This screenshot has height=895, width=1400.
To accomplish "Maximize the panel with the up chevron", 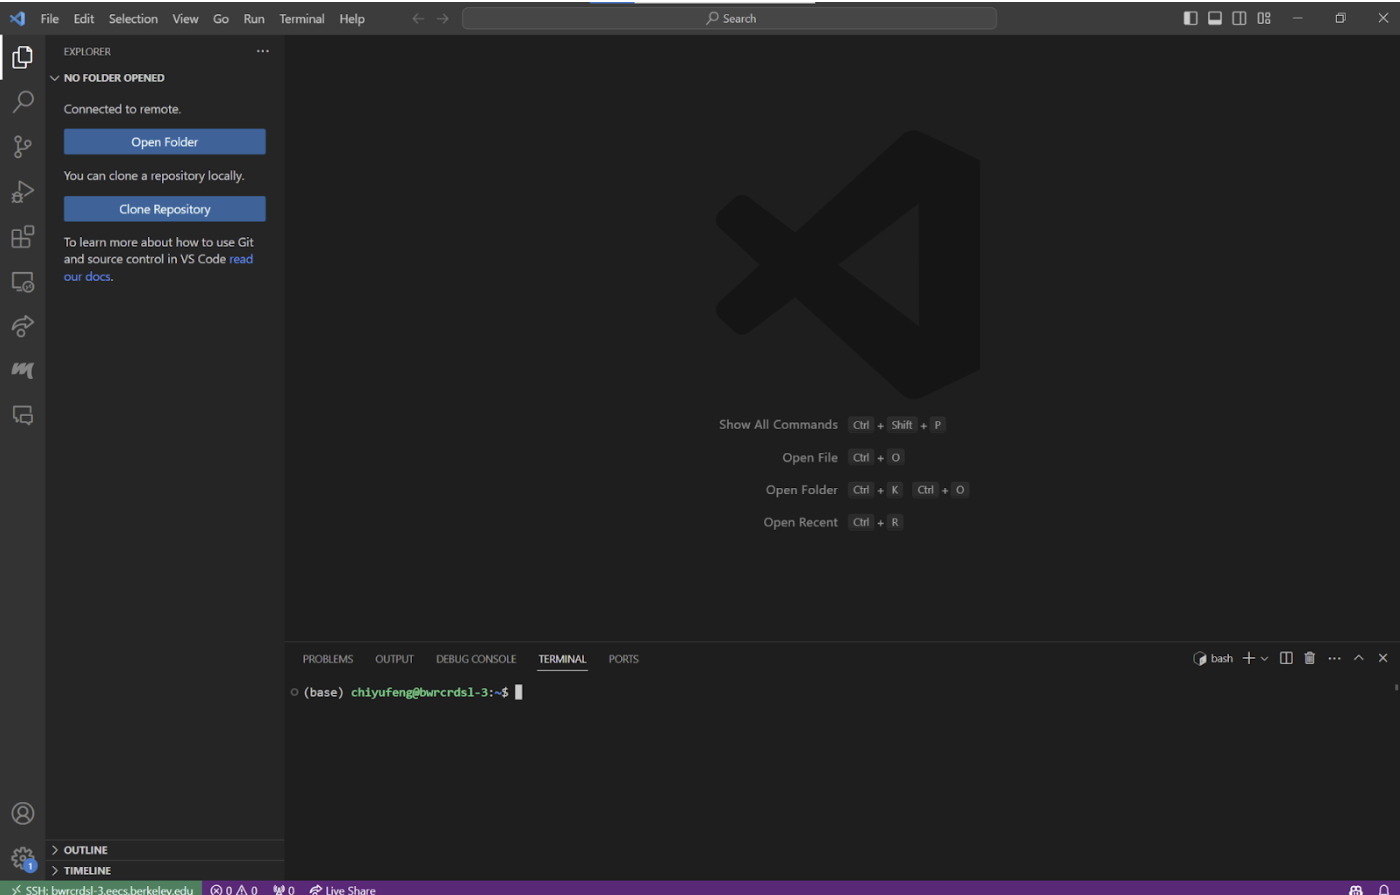I will pyautogui.click(x=1358, y=658).
